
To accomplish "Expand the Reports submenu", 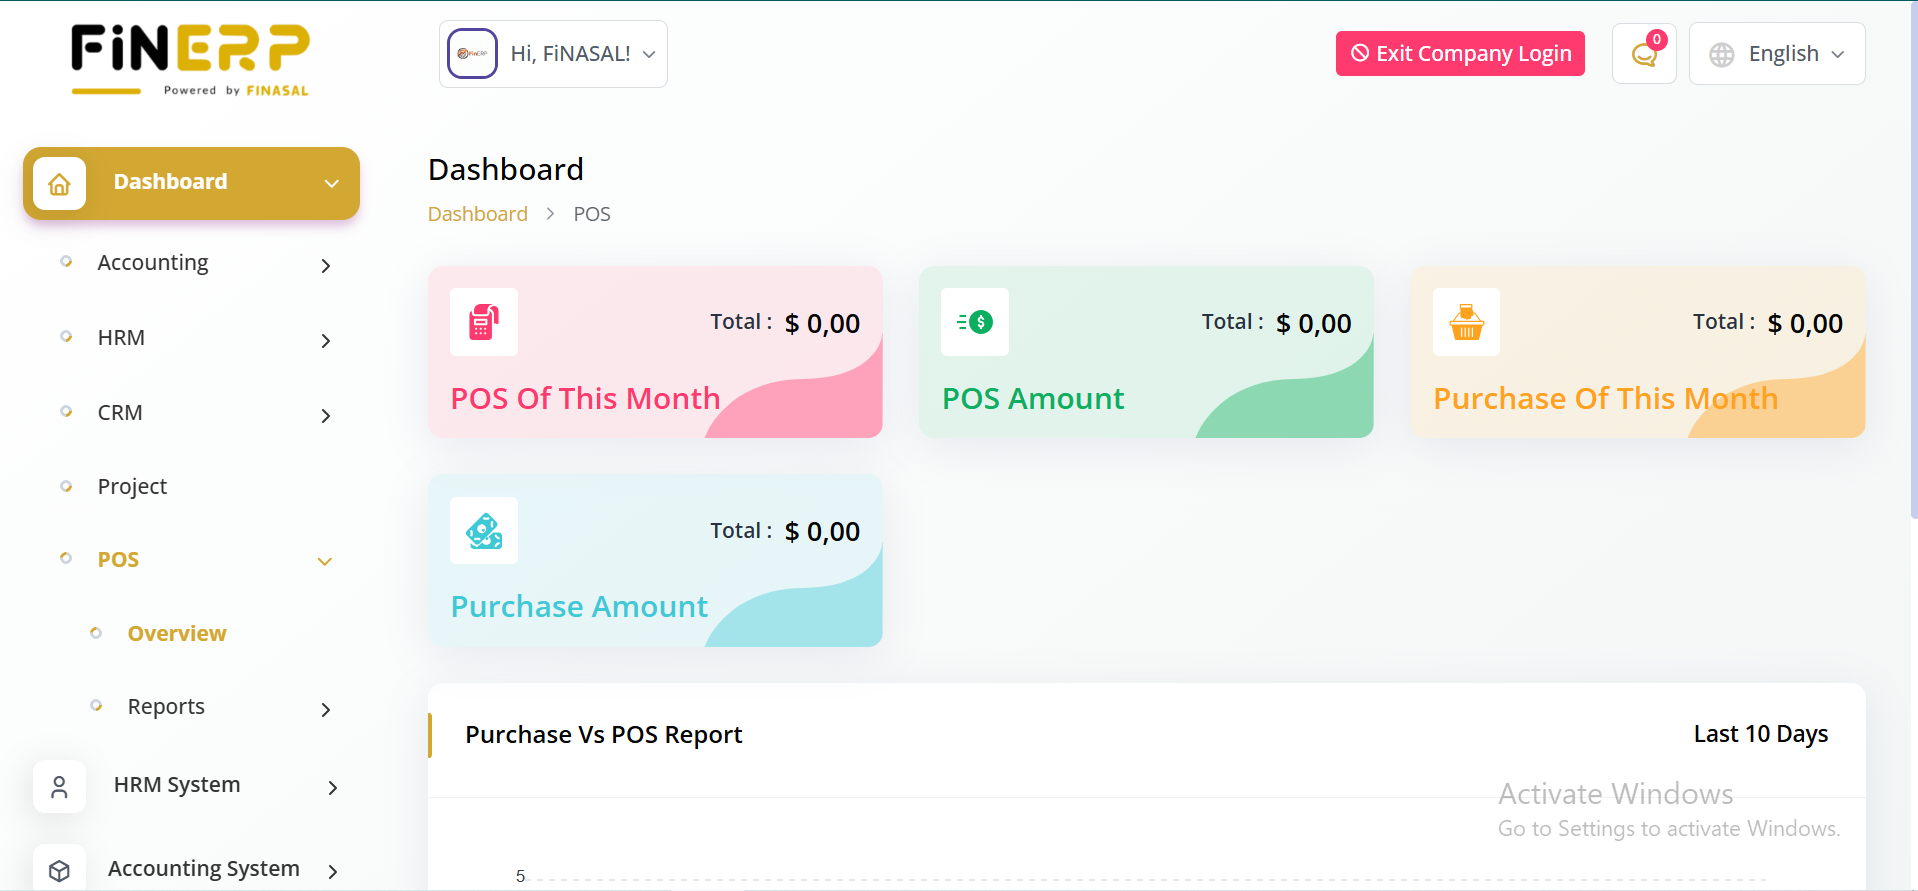I will pos(325,709).
